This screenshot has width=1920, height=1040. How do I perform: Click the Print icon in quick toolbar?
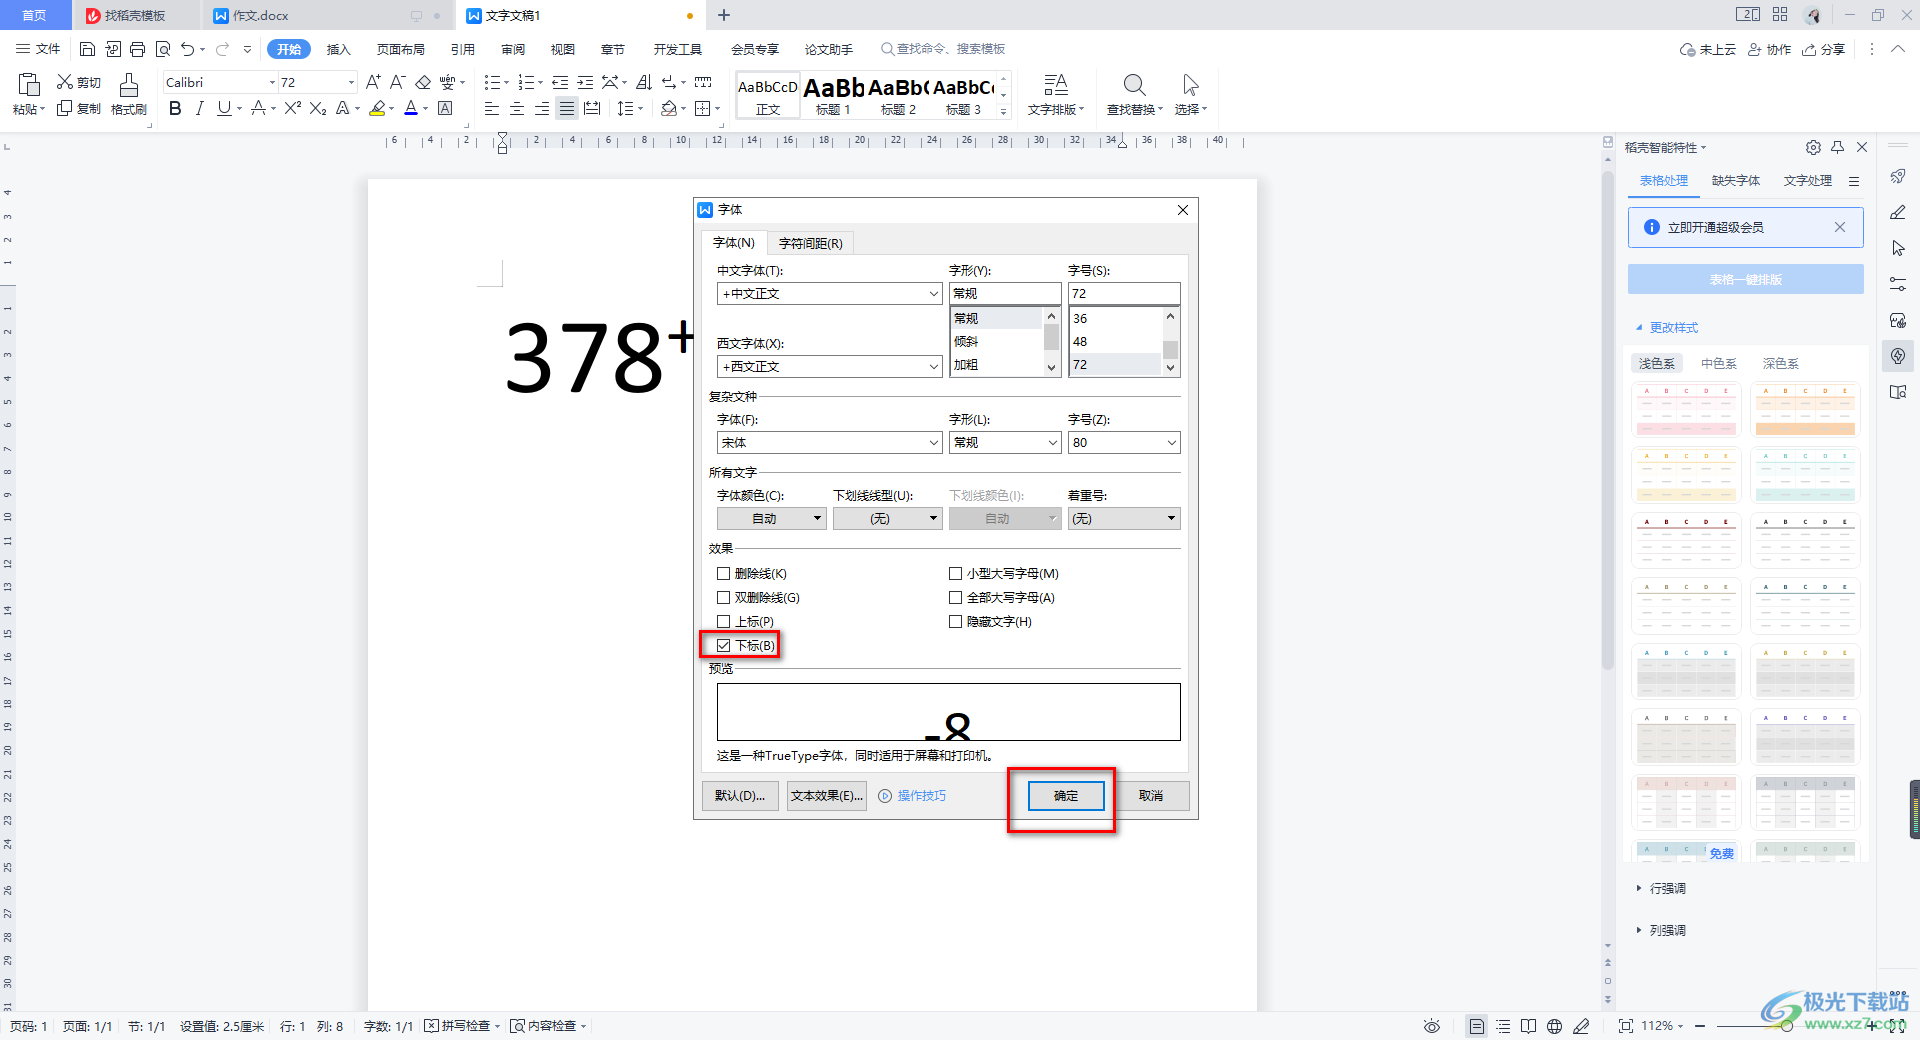[137, 49]
